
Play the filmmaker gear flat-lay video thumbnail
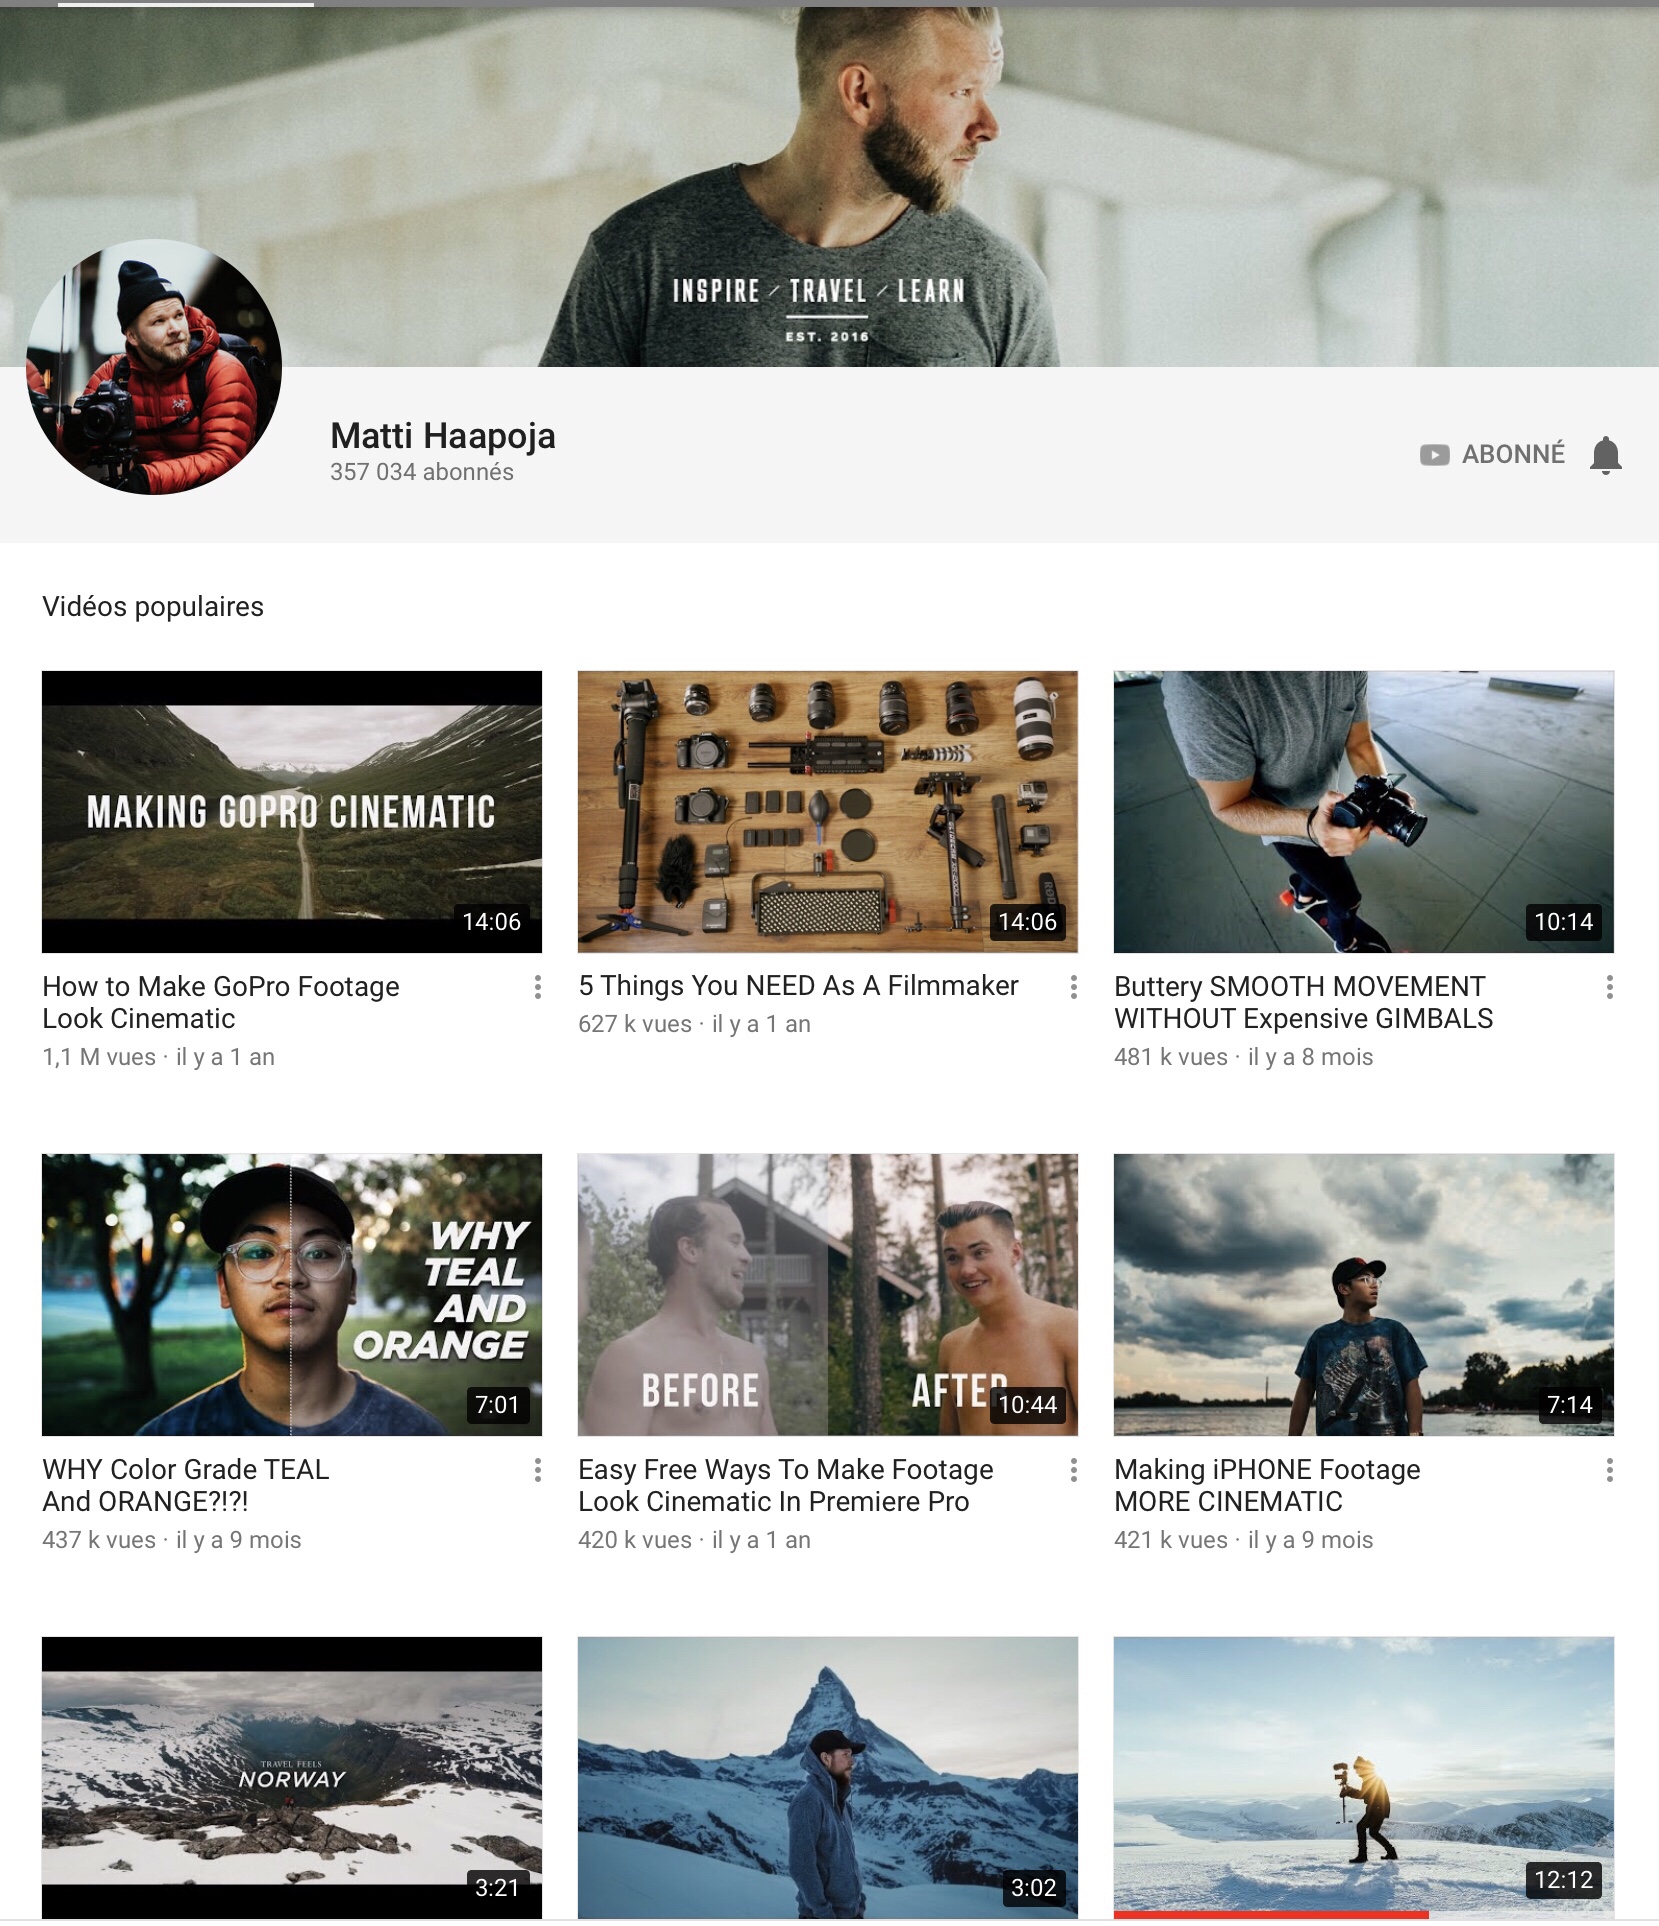827,811
